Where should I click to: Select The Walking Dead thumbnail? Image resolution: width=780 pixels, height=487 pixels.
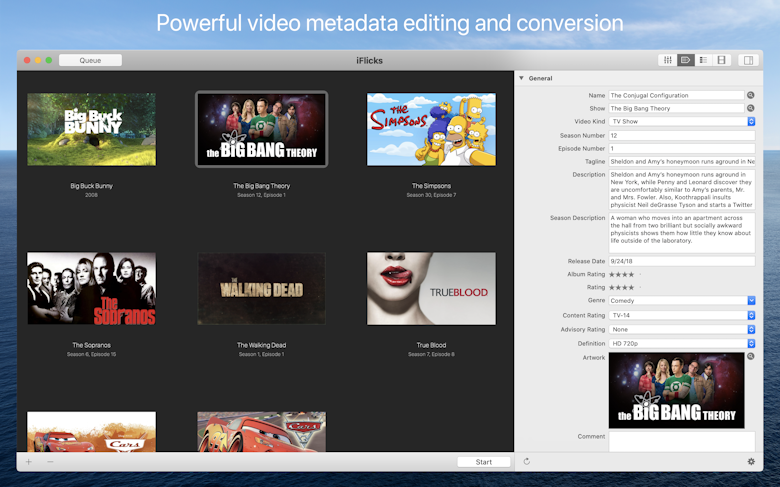[262, 289]
